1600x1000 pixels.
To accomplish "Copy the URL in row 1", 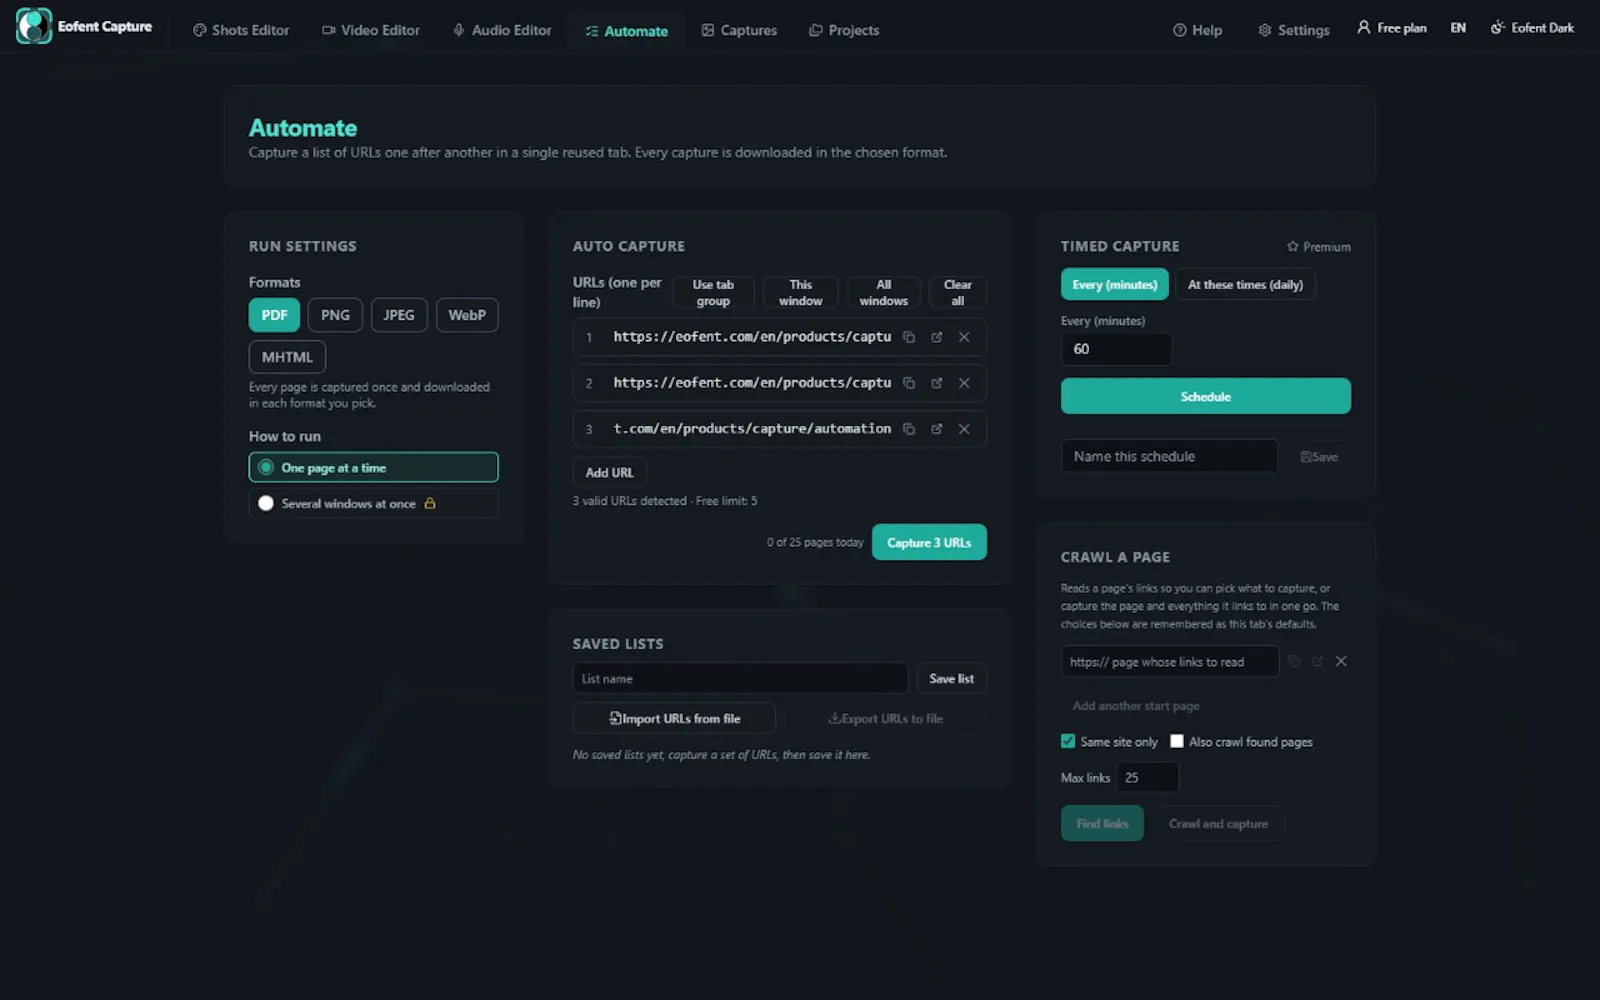I will 909,337.
